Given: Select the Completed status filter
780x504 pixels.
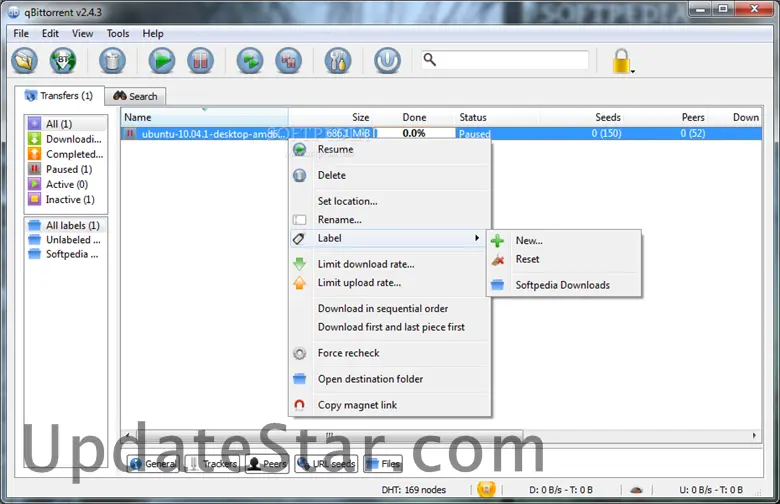Looking at the screenshot, I should 66,154.
